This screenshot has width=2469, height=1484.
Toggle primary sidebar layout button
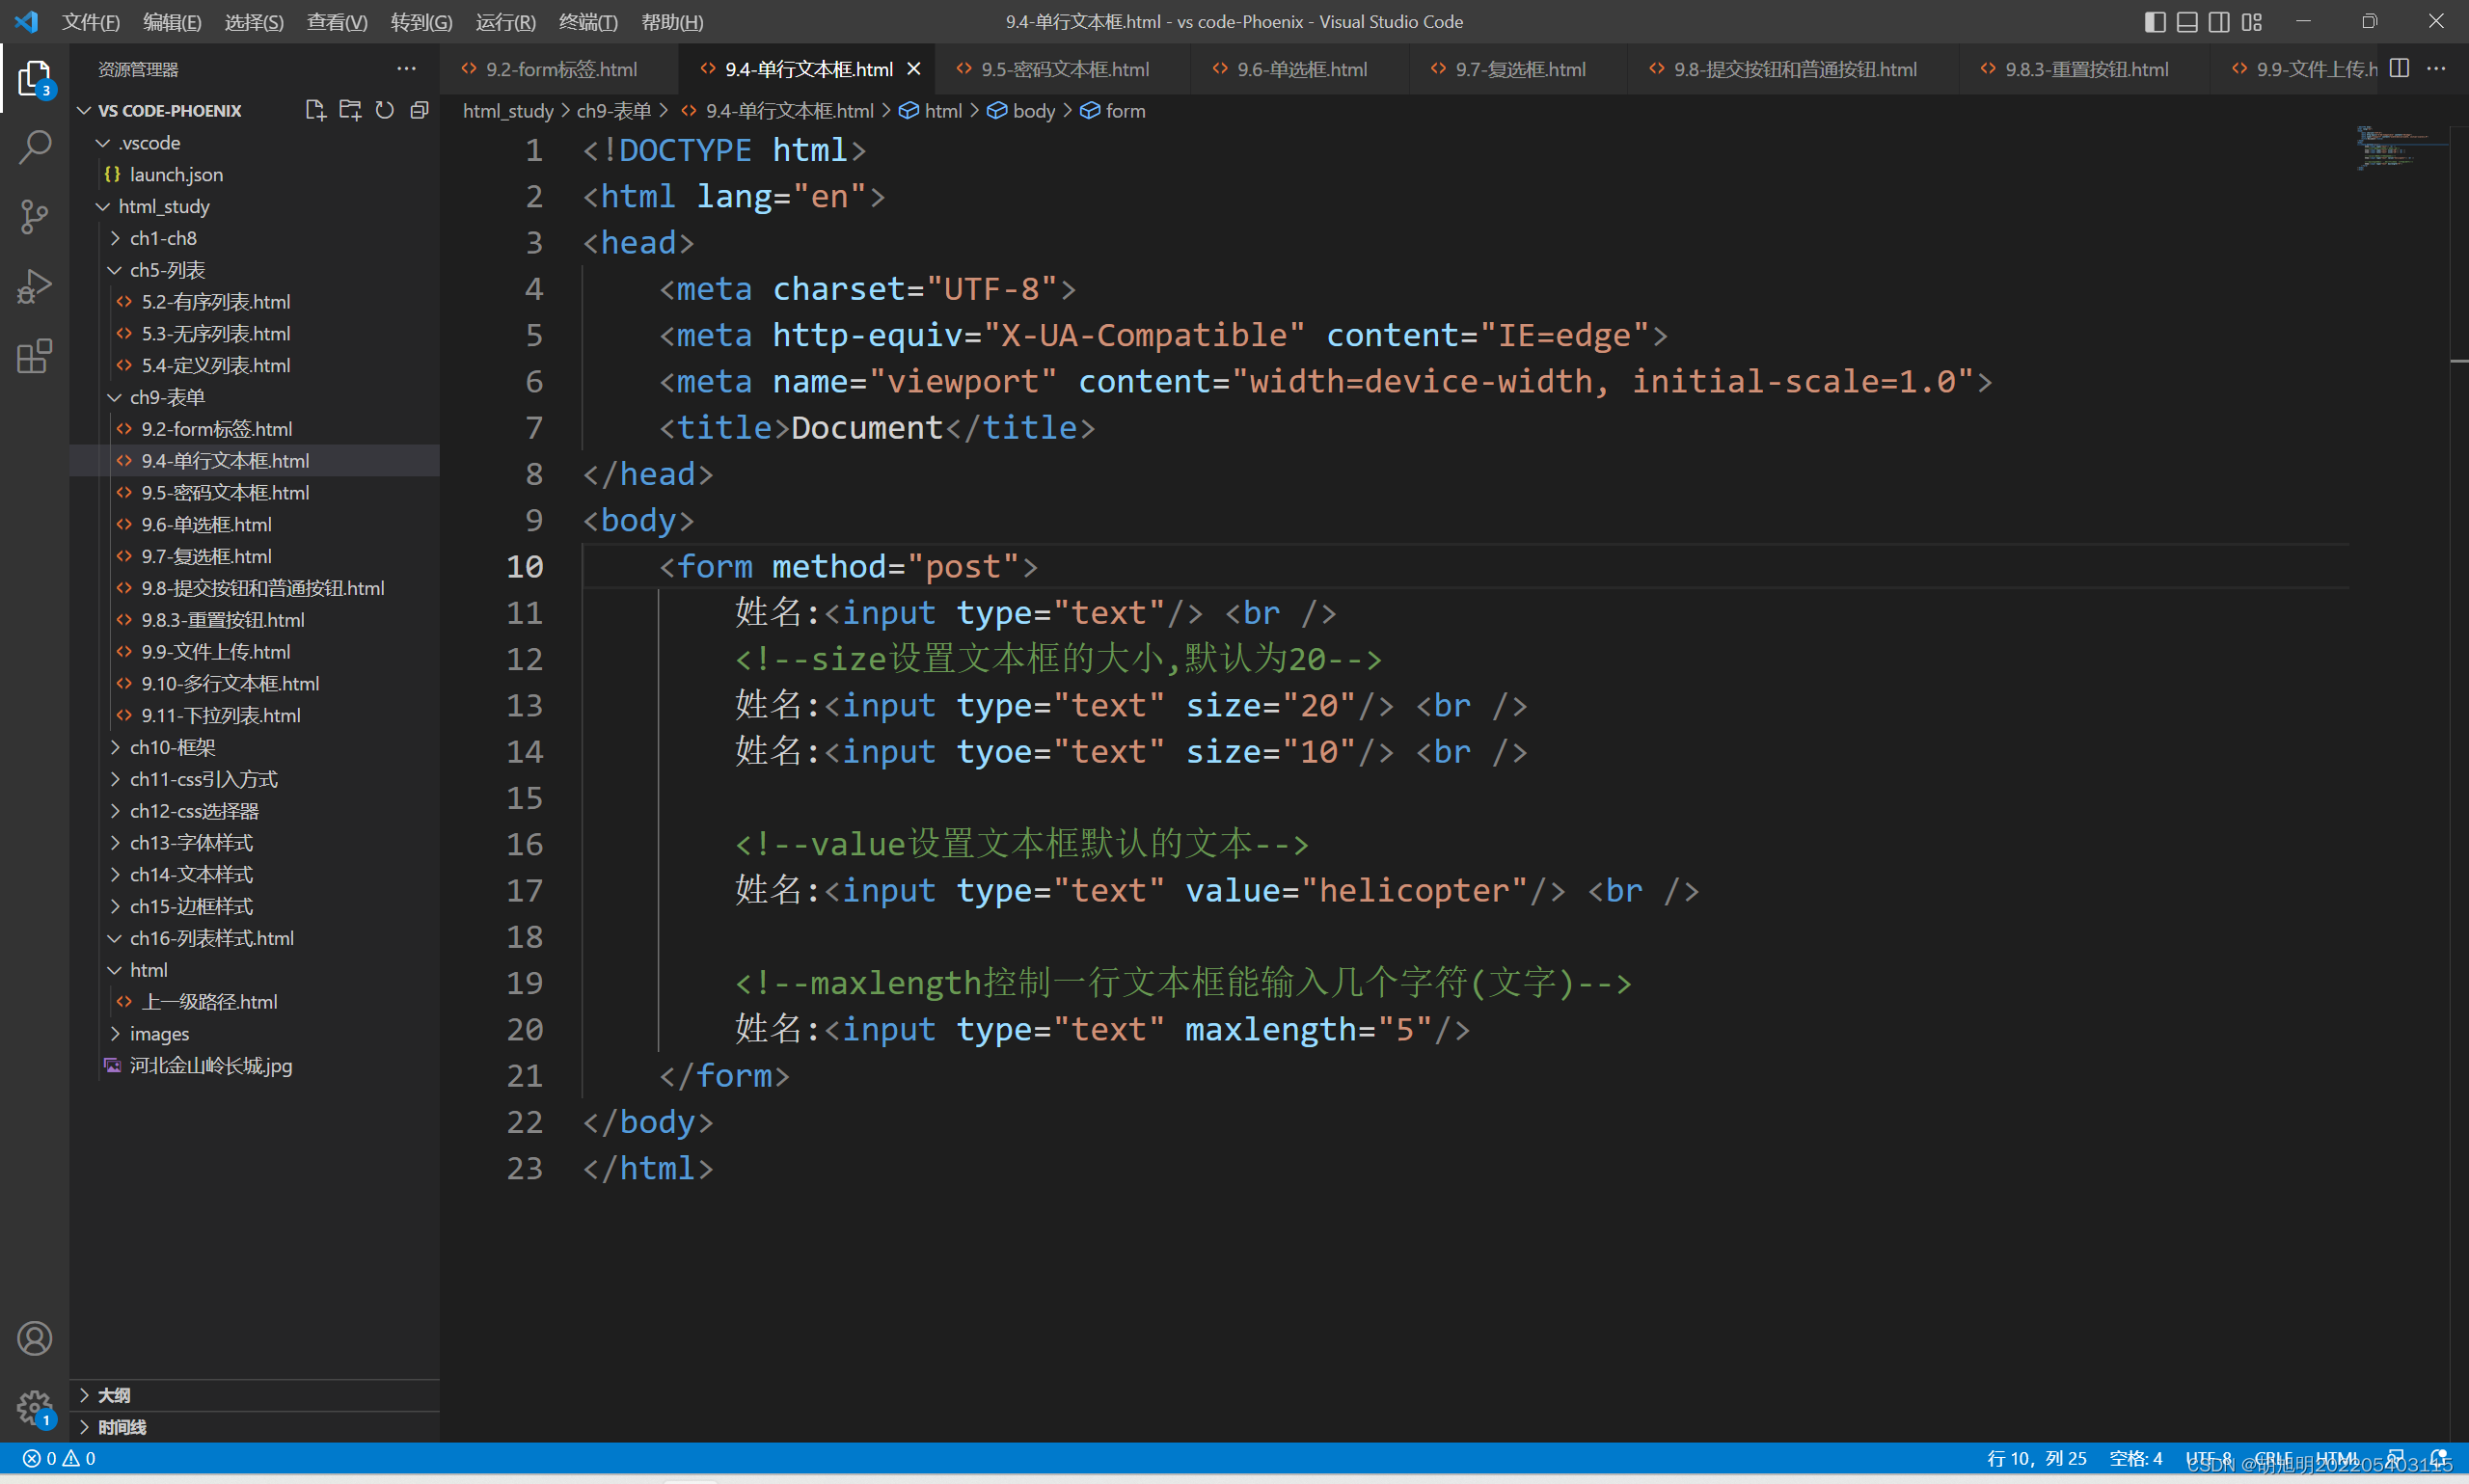coord(2155,22)
